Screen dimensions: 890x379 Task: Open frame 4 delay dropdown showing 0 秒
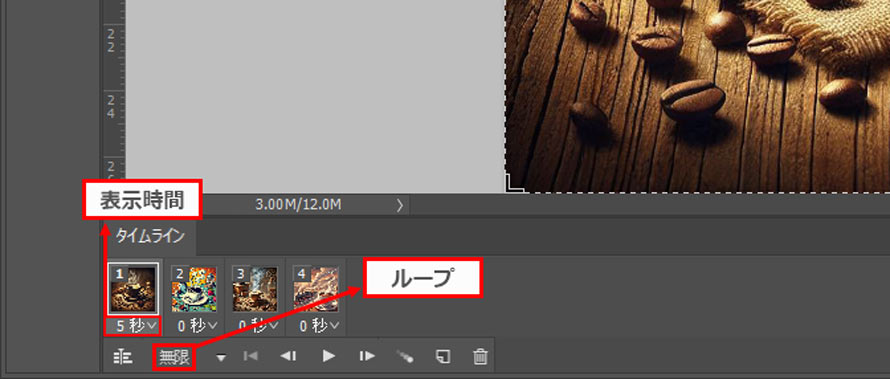point(319,326)
